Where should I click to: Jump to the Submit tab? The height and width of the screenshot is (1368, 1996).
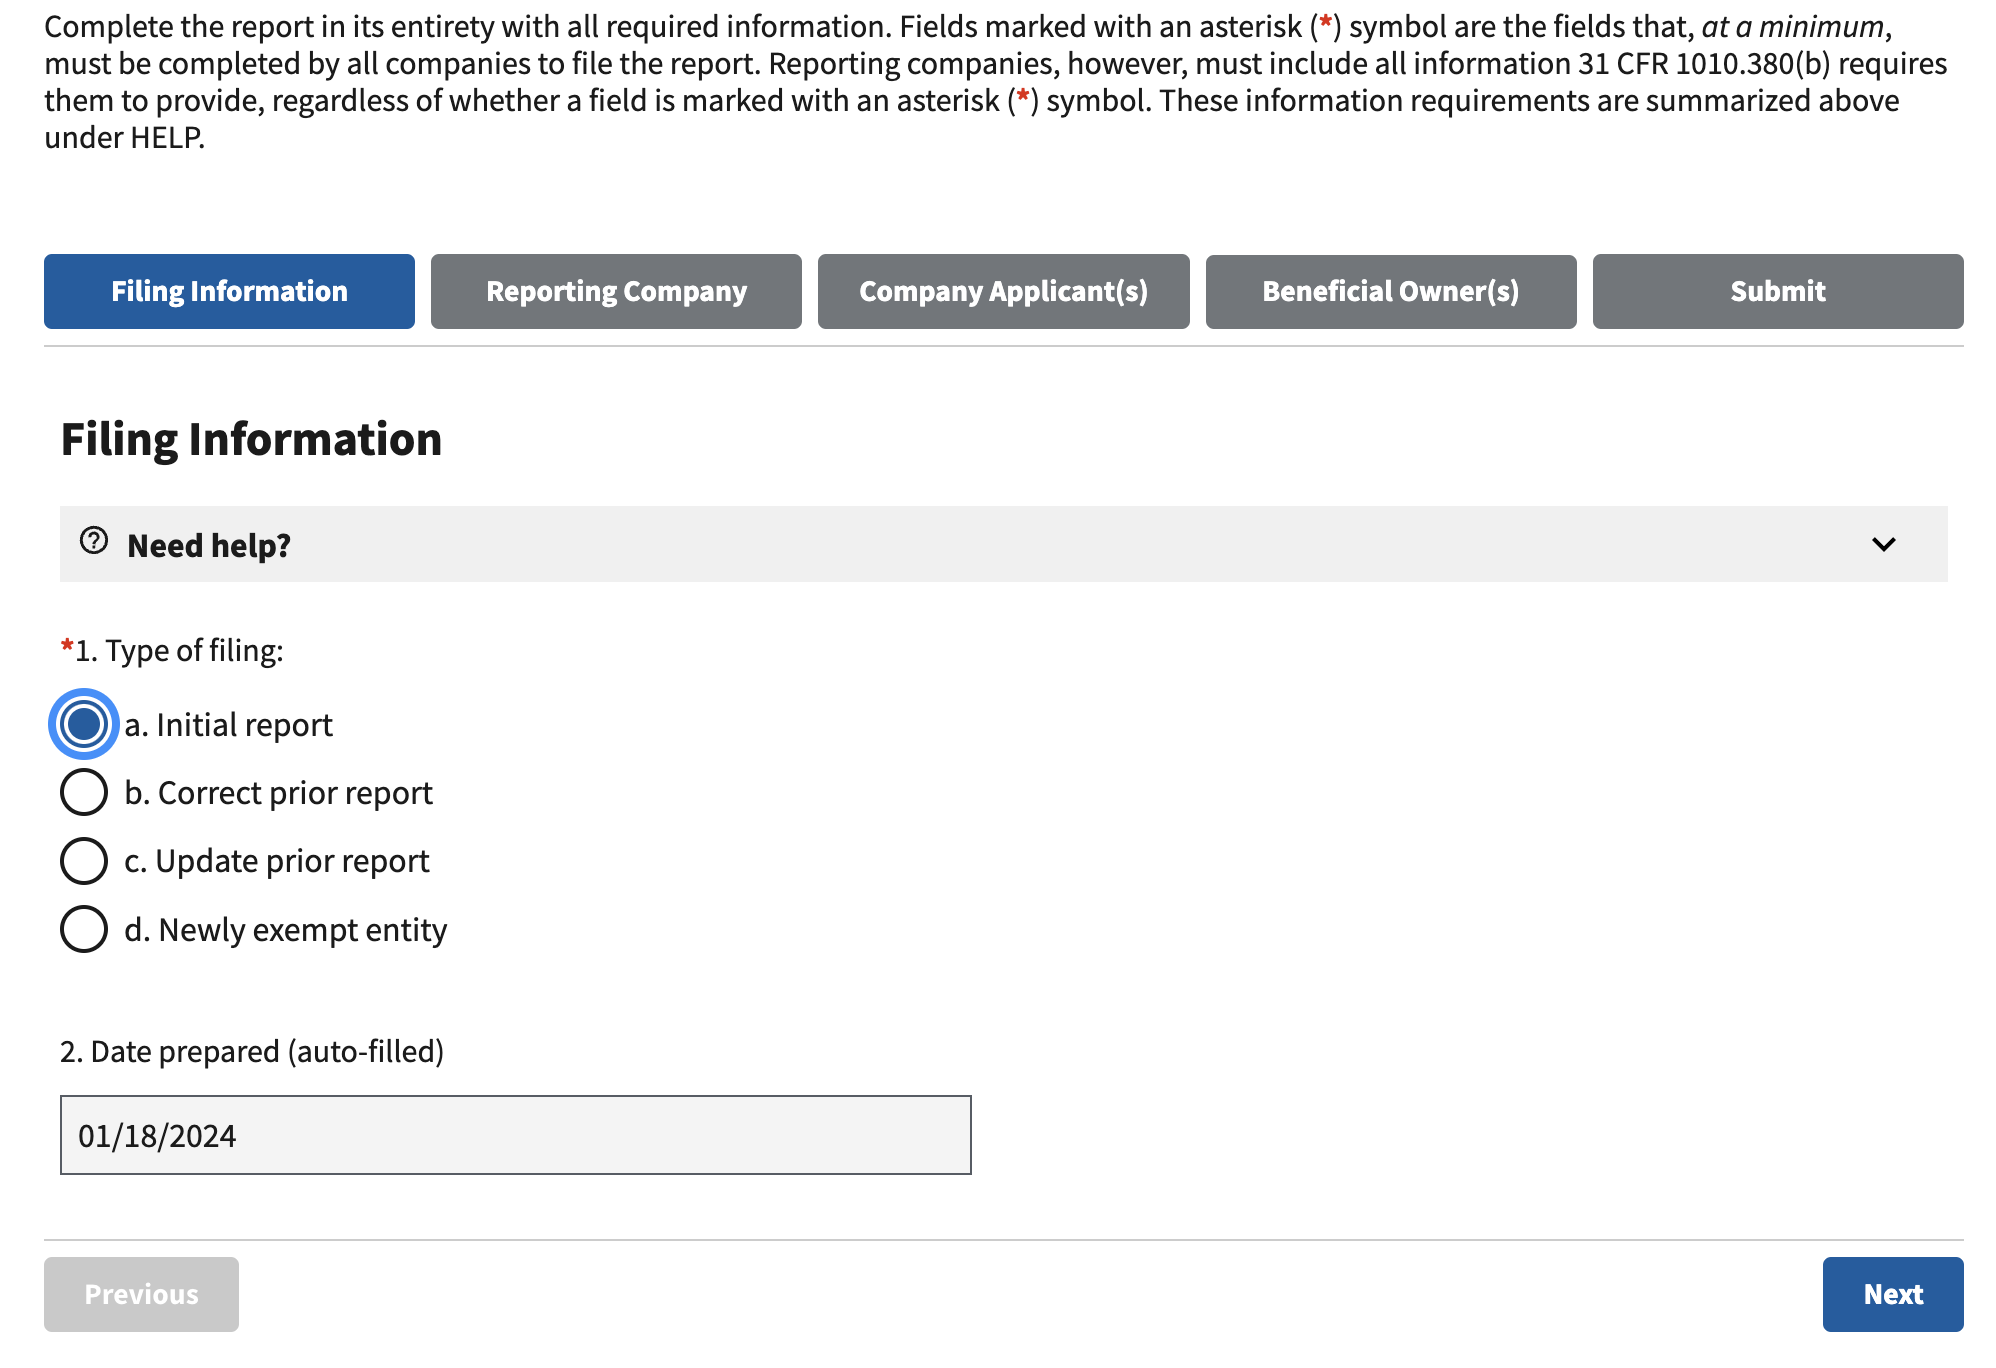(x=1777, y=291)
